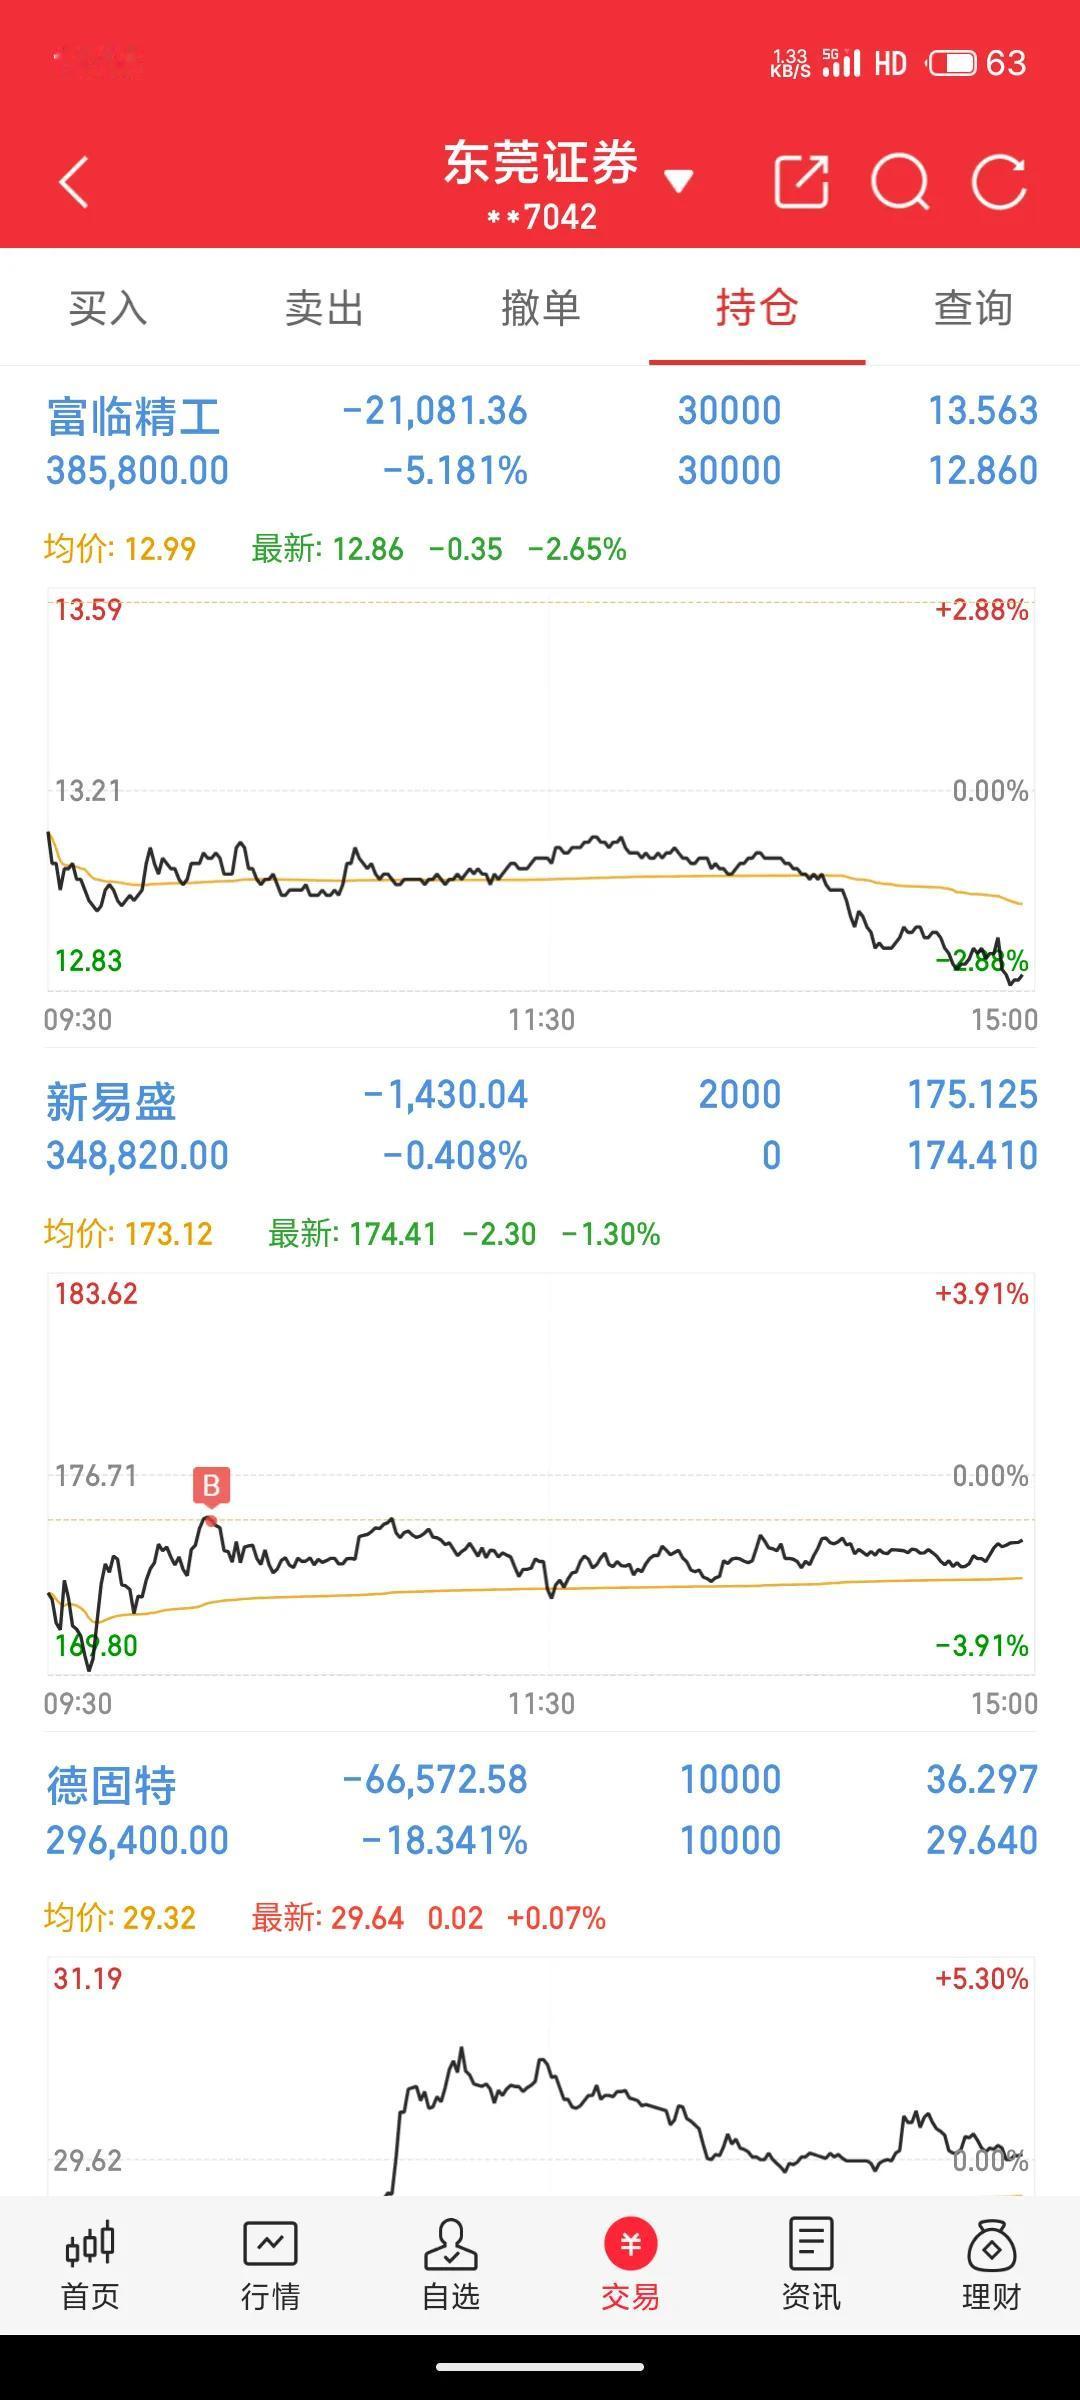Switch to the 卖出 tab
The width and height of the screenshot is (1080, 2400).
pos(324,308)
